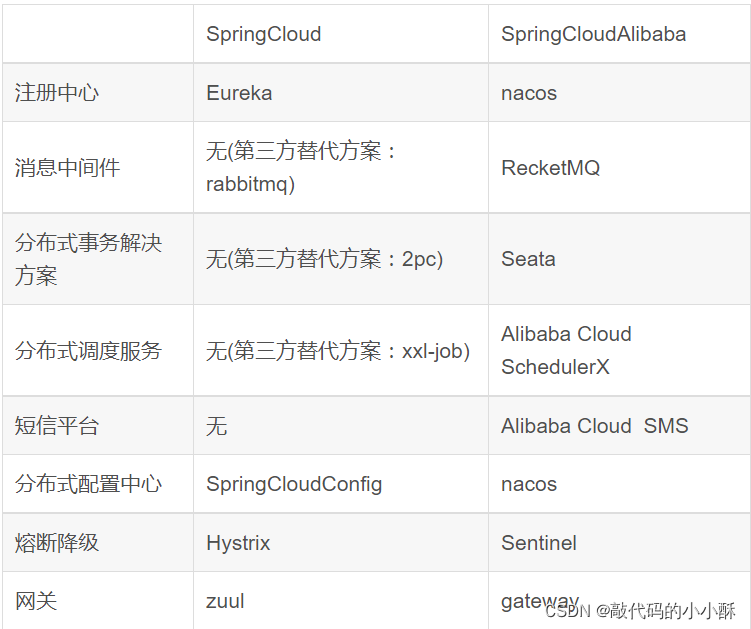Click the Hystrix cell
This screenshot has height=629, width=751.
coord(238,543)
